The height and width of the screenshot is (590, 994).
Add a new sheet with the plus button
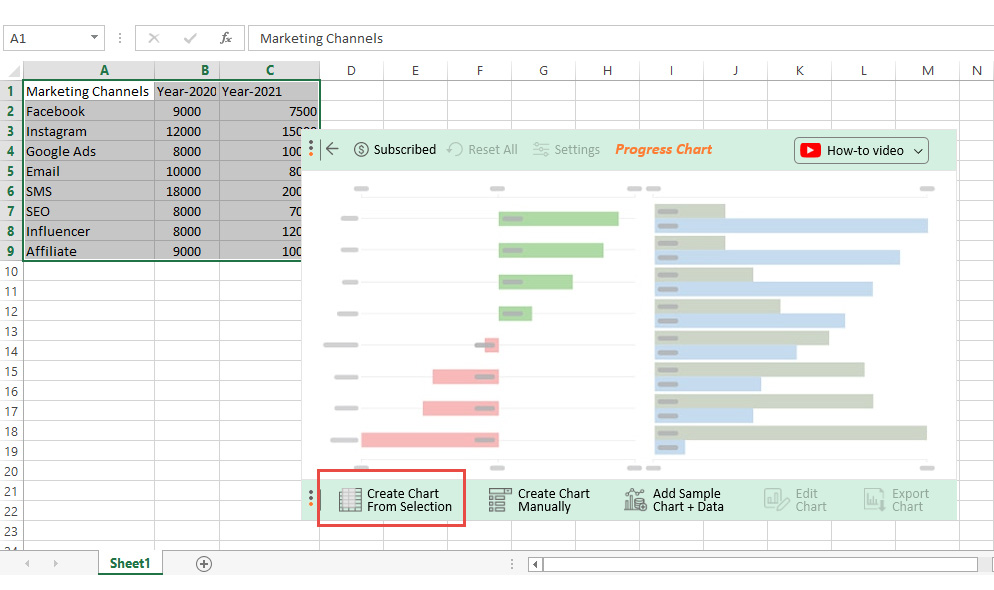click(x=203, y=563)
